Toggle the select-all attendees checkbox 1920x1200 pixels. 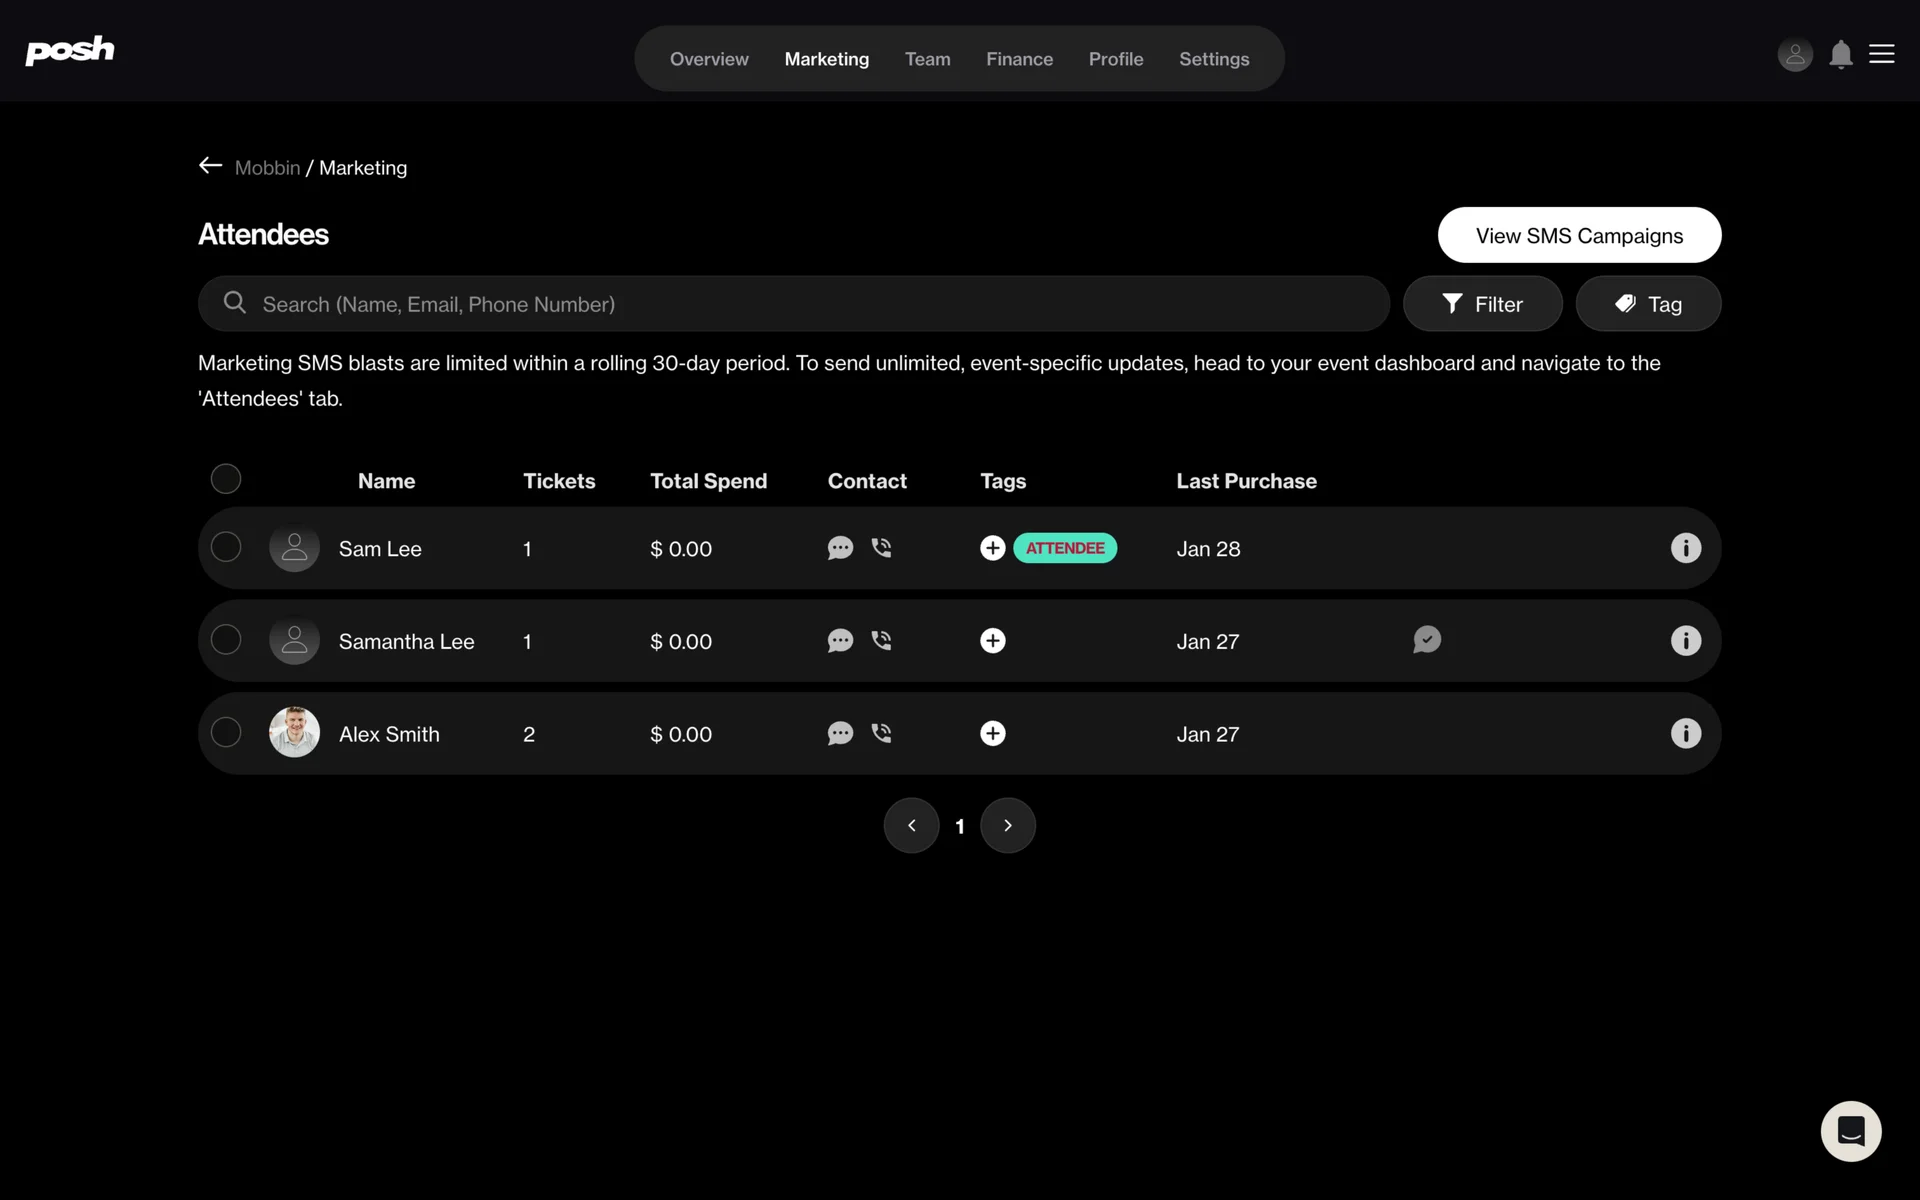tap(226, 479)
